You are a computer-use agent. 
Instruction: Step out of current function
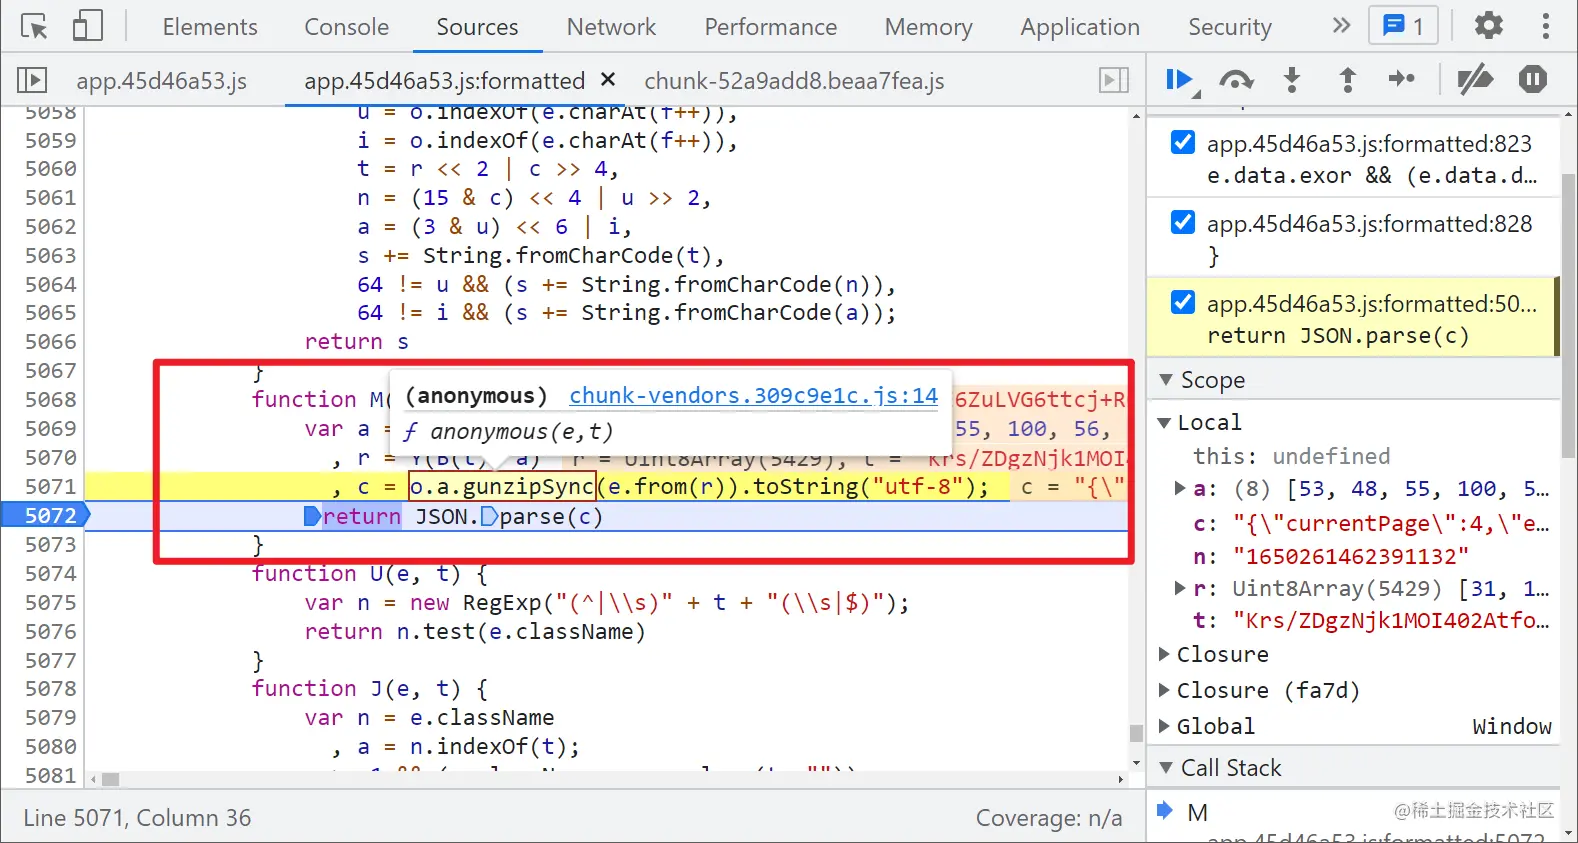pos(1347,80)
